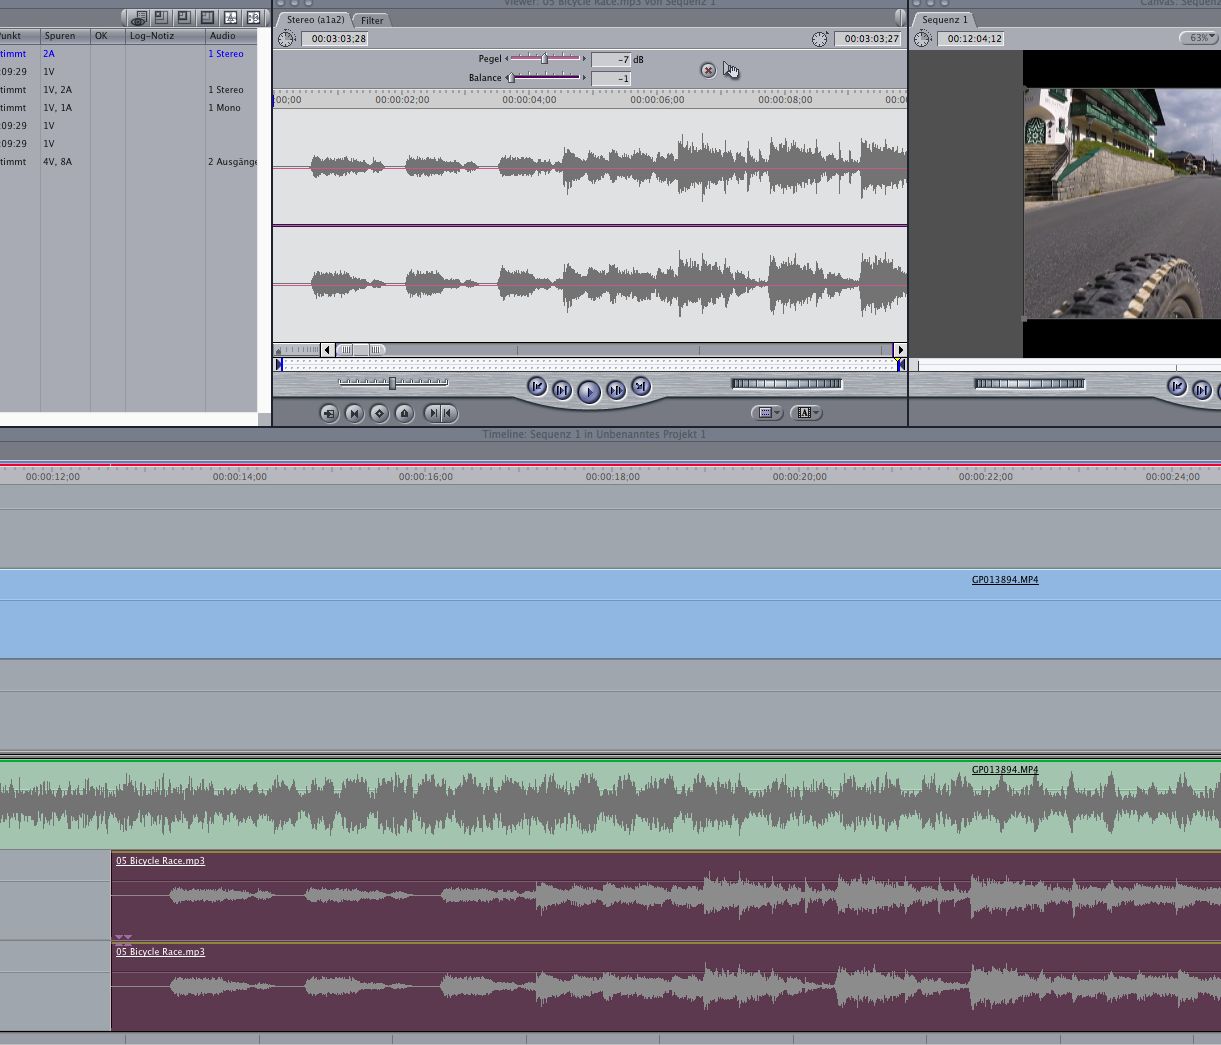Click Go to Previous Edit in Viewer
The image size is (1221, 1045).
point(537,387)
